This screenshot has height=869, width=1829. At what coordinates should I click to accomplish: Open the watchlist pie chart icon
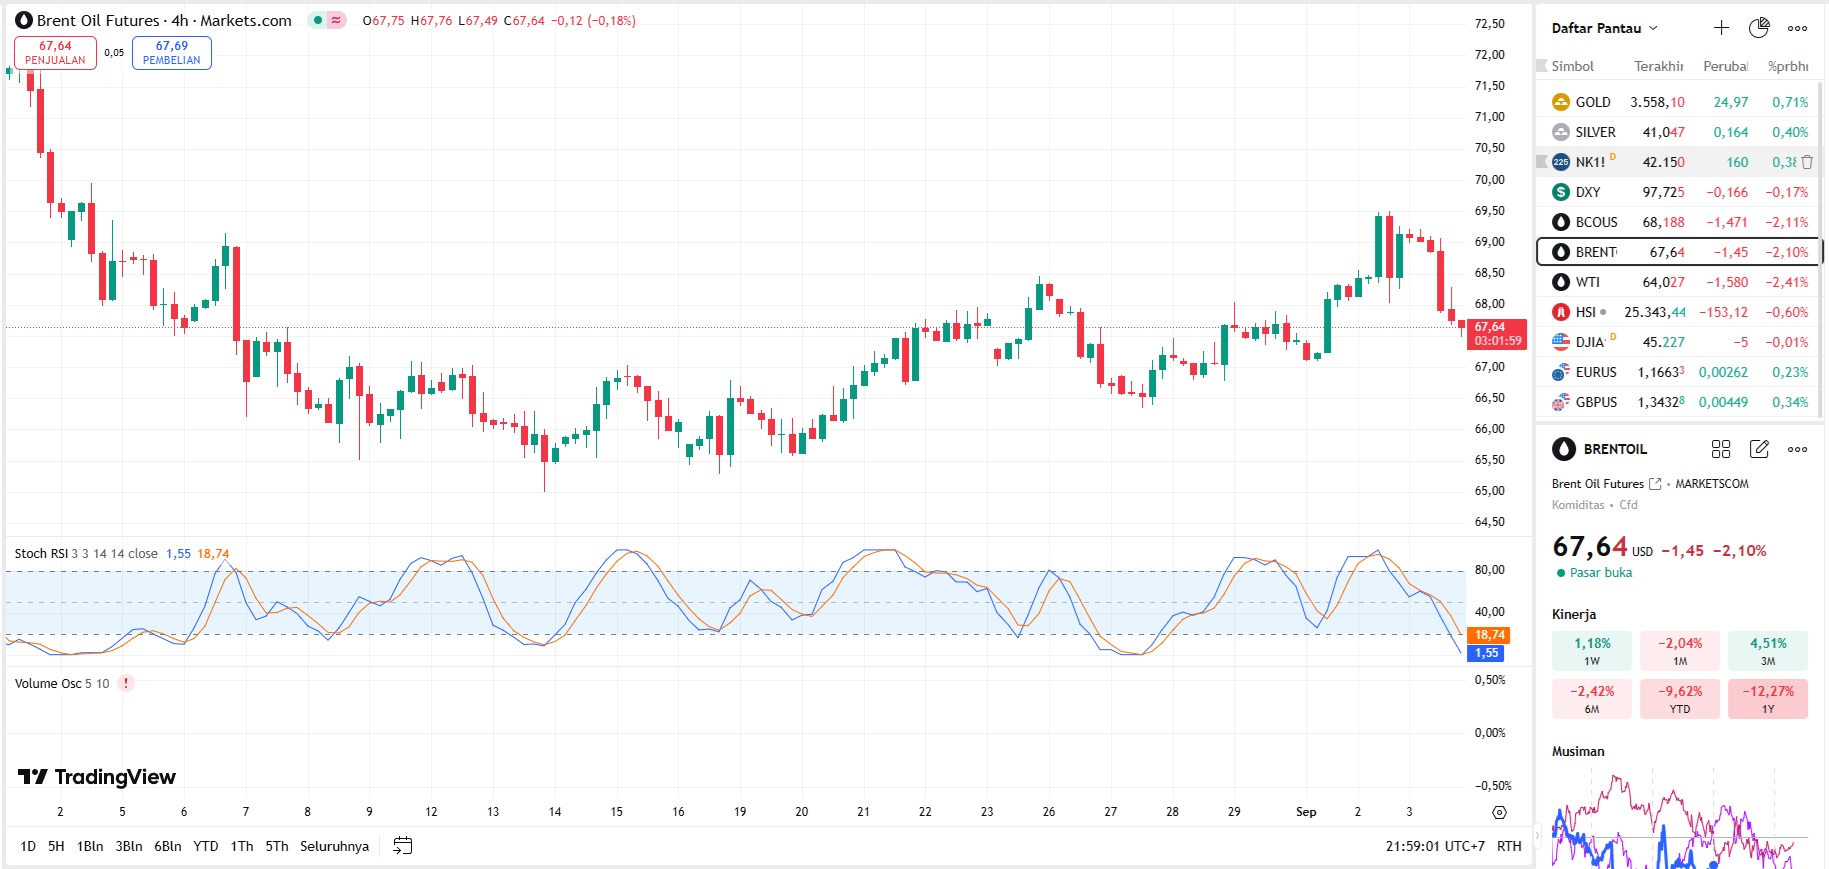click(1759, 28)
